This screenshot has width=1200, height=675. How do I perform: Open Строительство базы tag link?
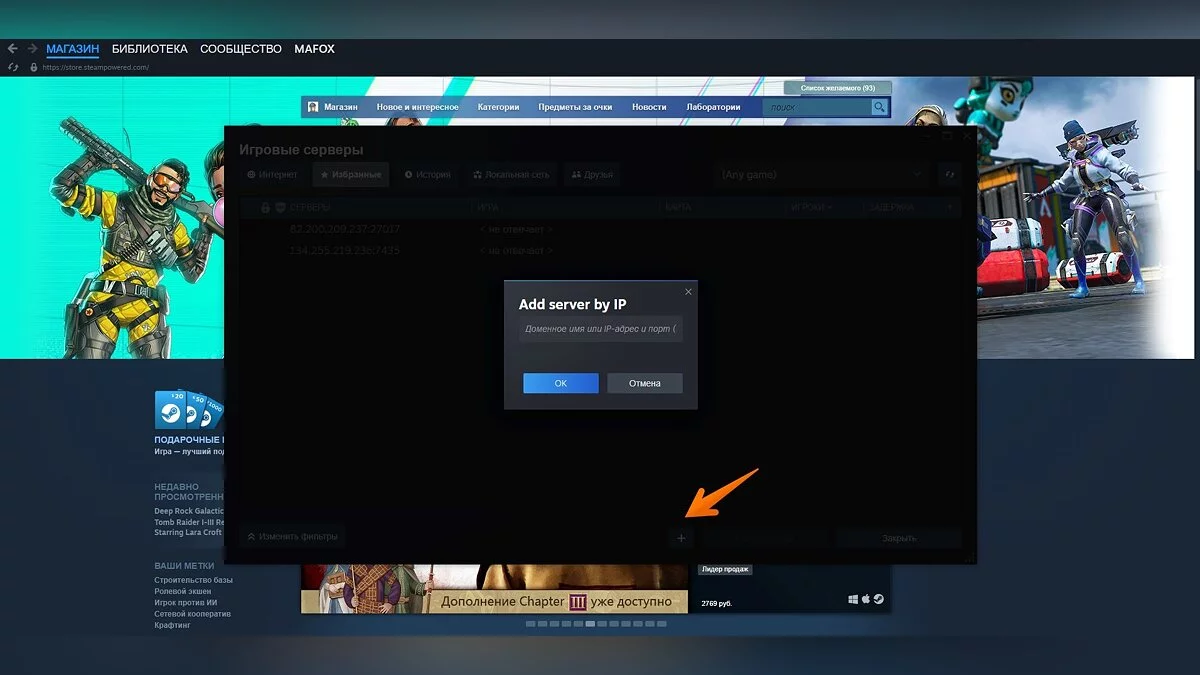(194, 580)
